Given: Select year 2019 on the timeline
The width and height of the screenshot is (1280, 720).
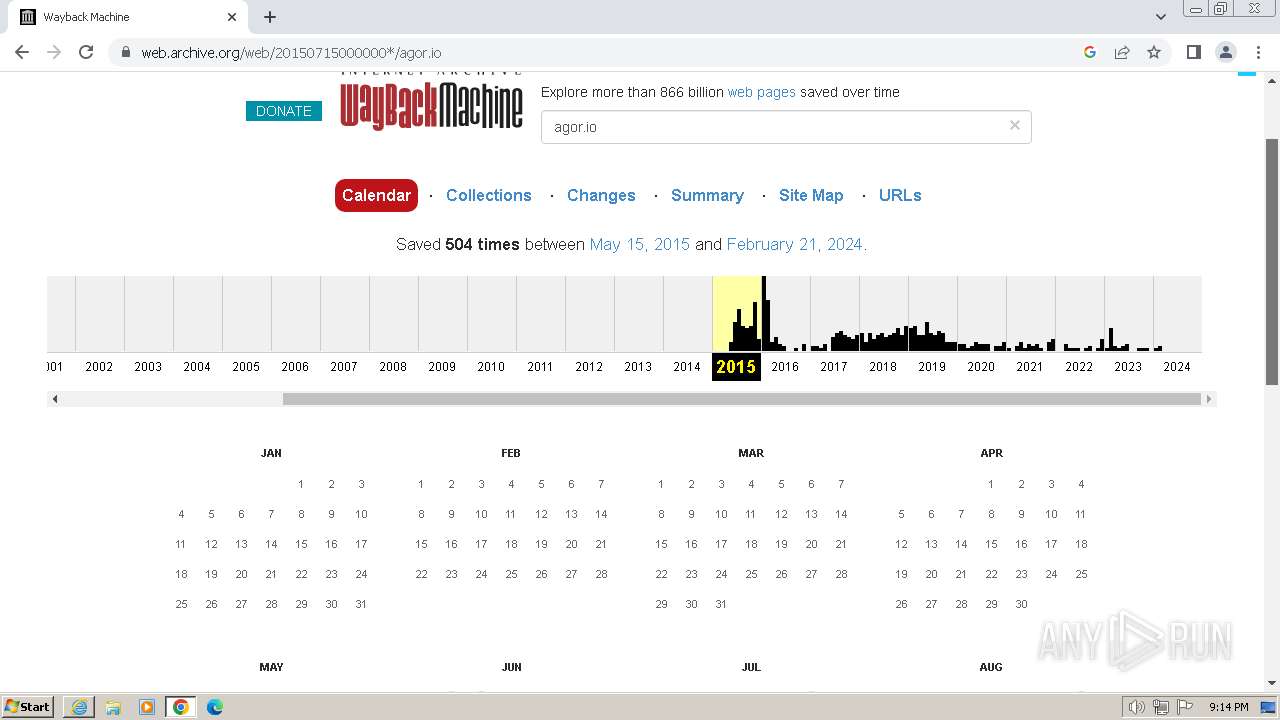Looking at the screenshot, I should coord(932,366).
